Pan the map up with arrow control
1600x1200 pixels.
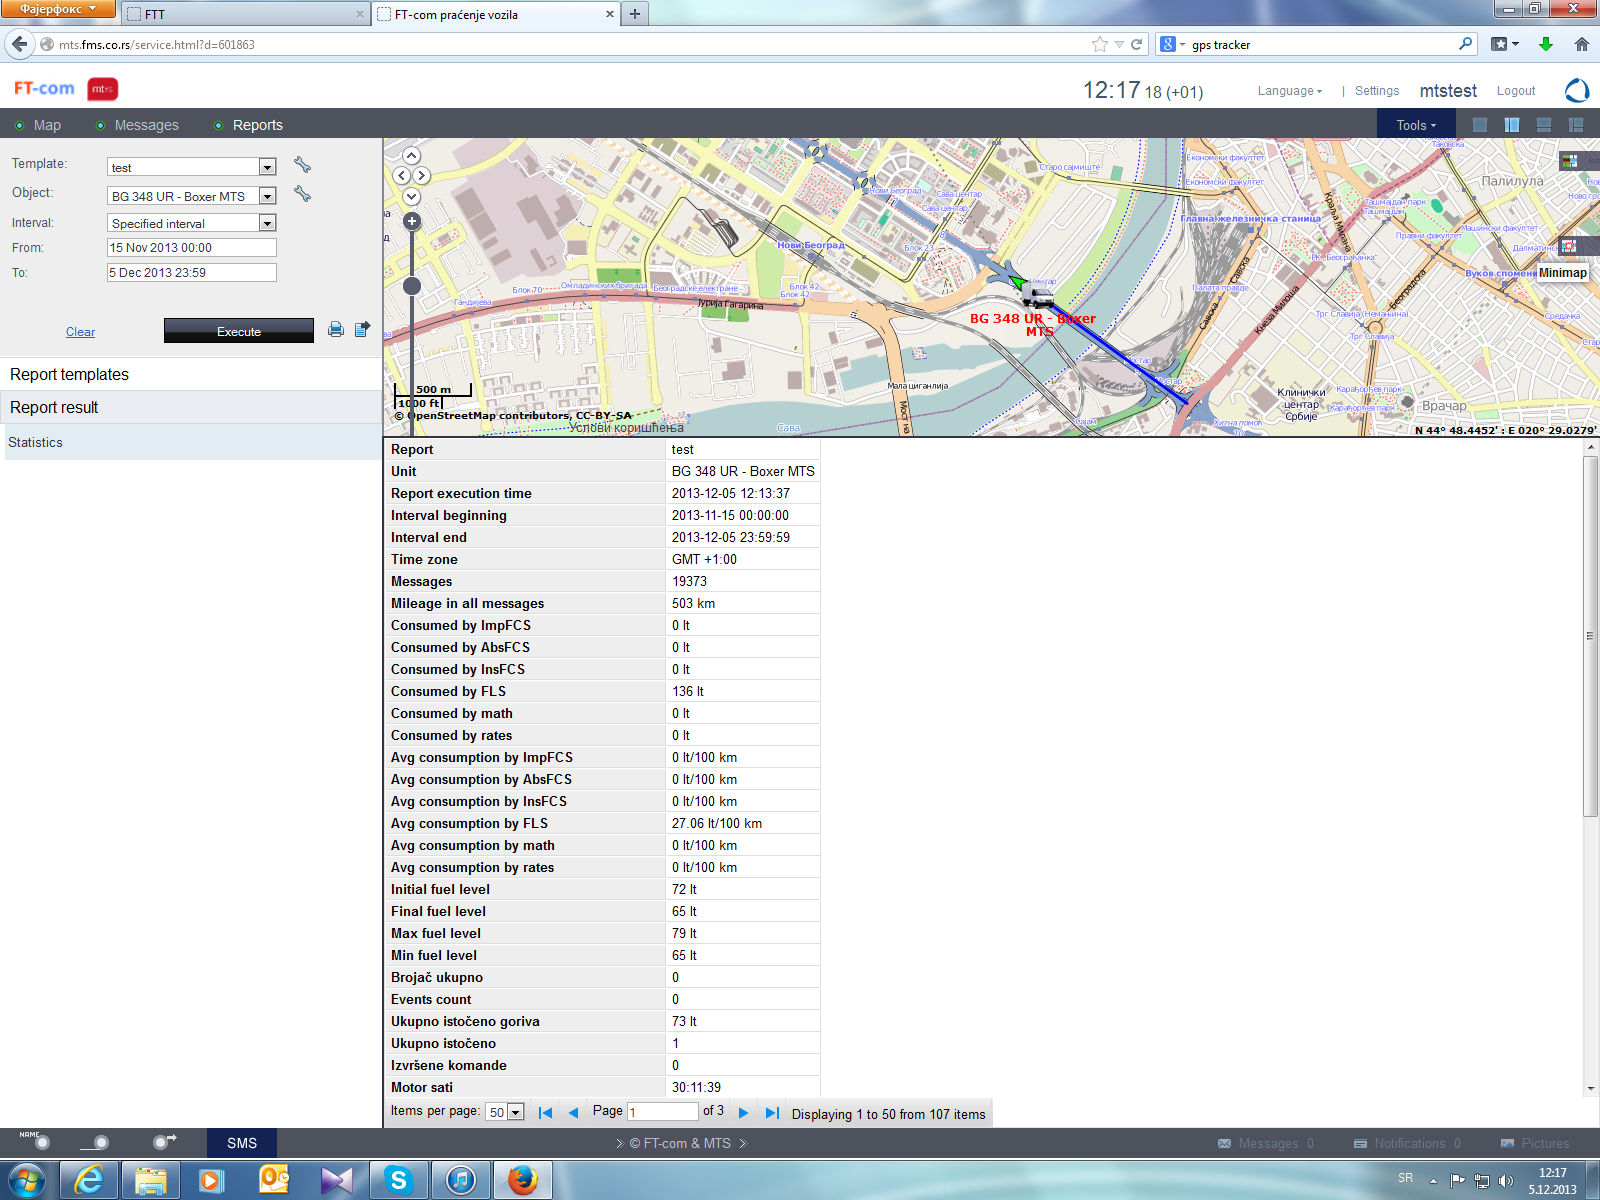(x=412, y=156)
